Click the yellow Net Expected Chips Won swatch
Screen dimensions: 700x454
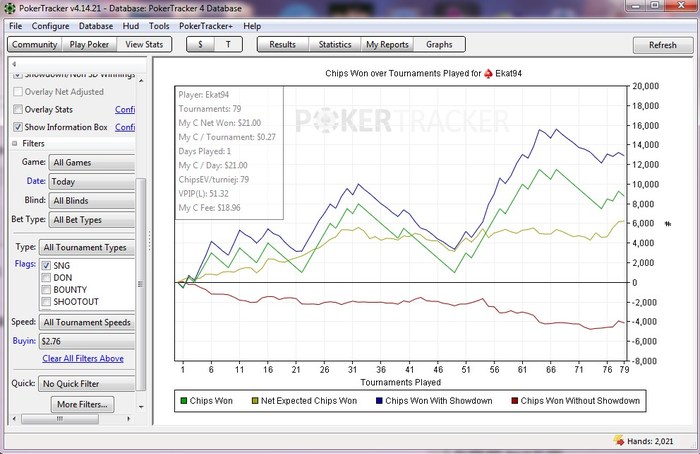255,401
